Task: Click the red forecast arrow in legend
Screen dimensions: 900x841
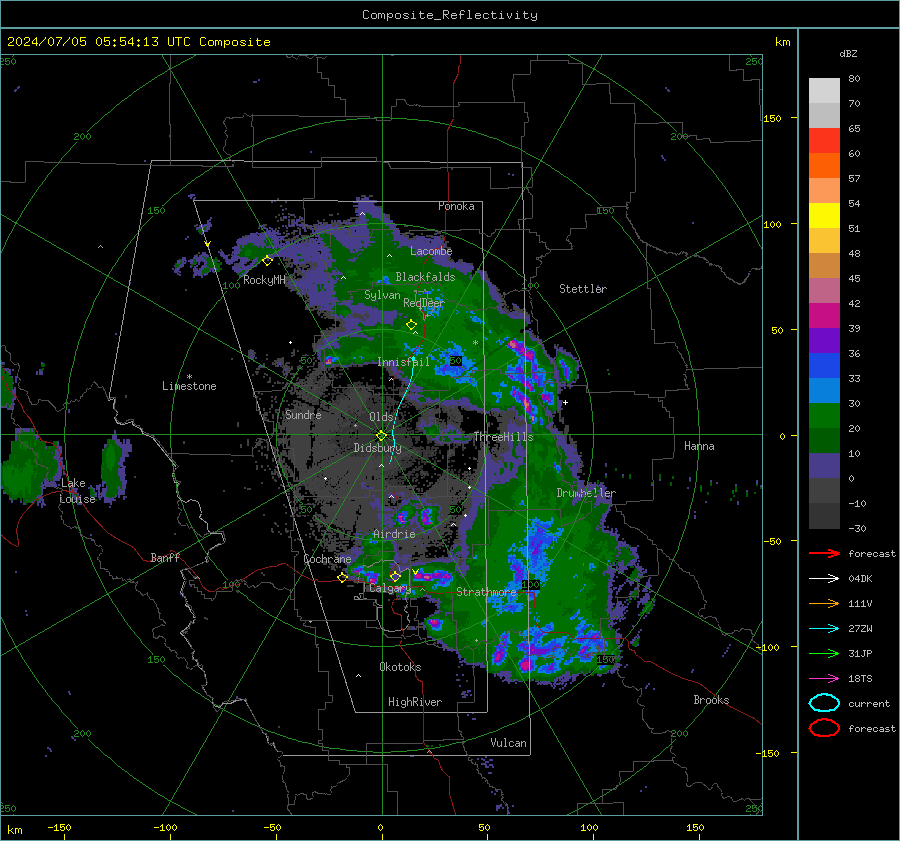Action: [824, 553]
